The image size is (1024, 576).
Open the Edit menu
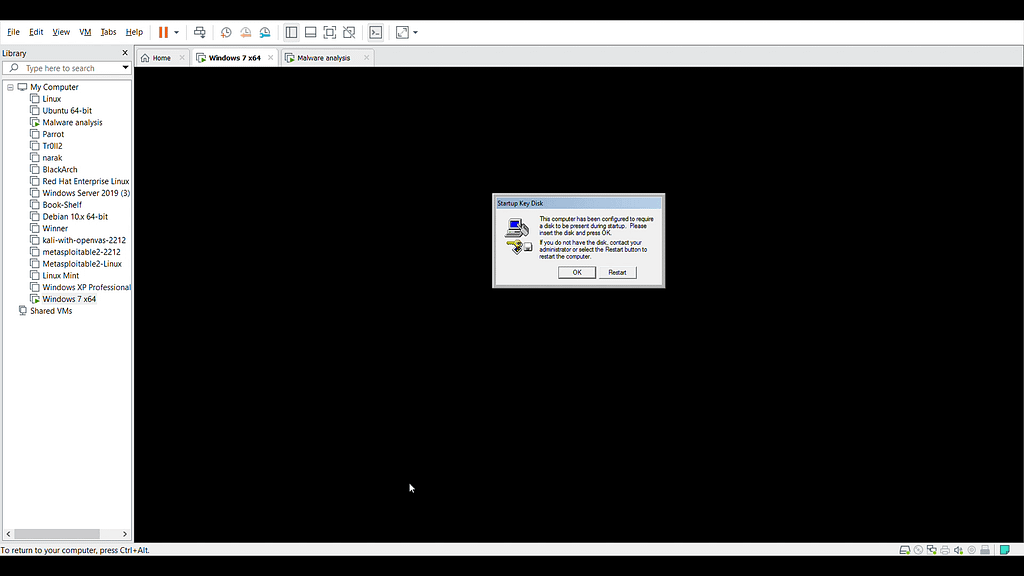[x=36, y=32]
